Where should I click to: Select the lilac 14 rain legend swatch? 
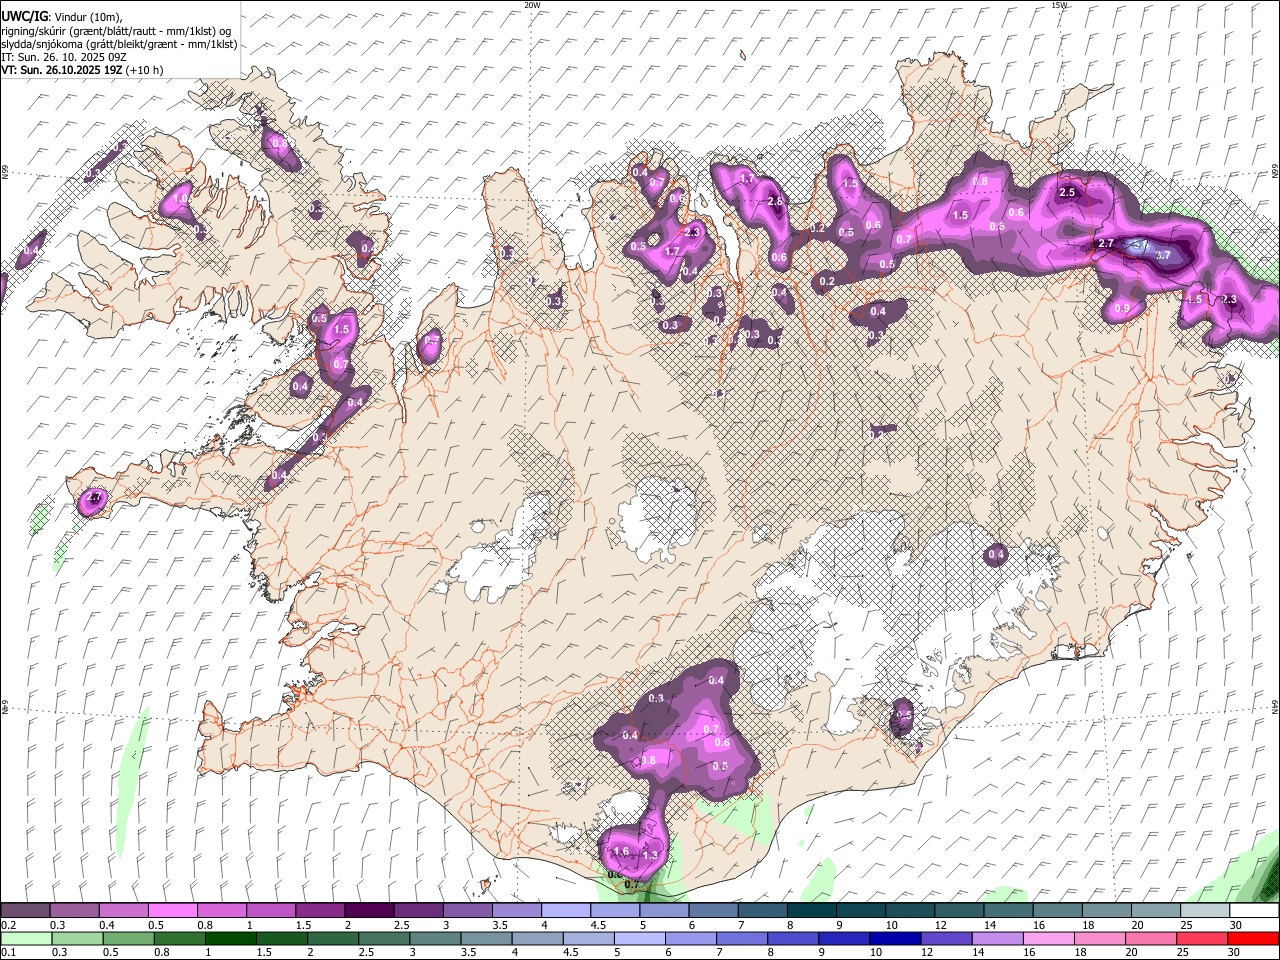[x=998, y=939]
